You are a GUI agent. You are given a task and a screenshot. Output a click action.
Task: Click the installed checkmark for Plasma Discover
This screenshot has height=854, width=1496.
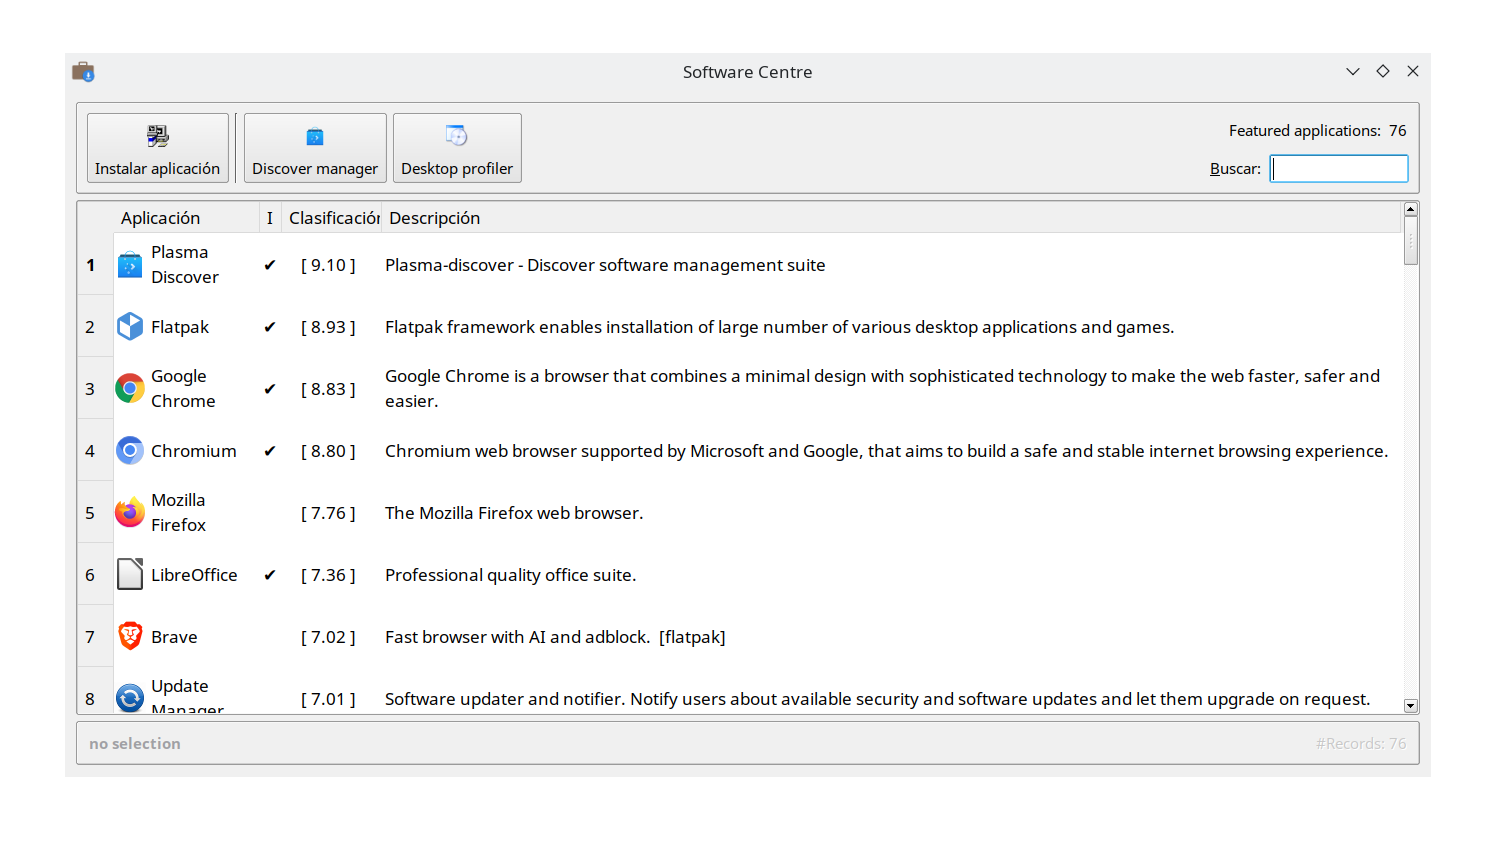tap(270, 265)
